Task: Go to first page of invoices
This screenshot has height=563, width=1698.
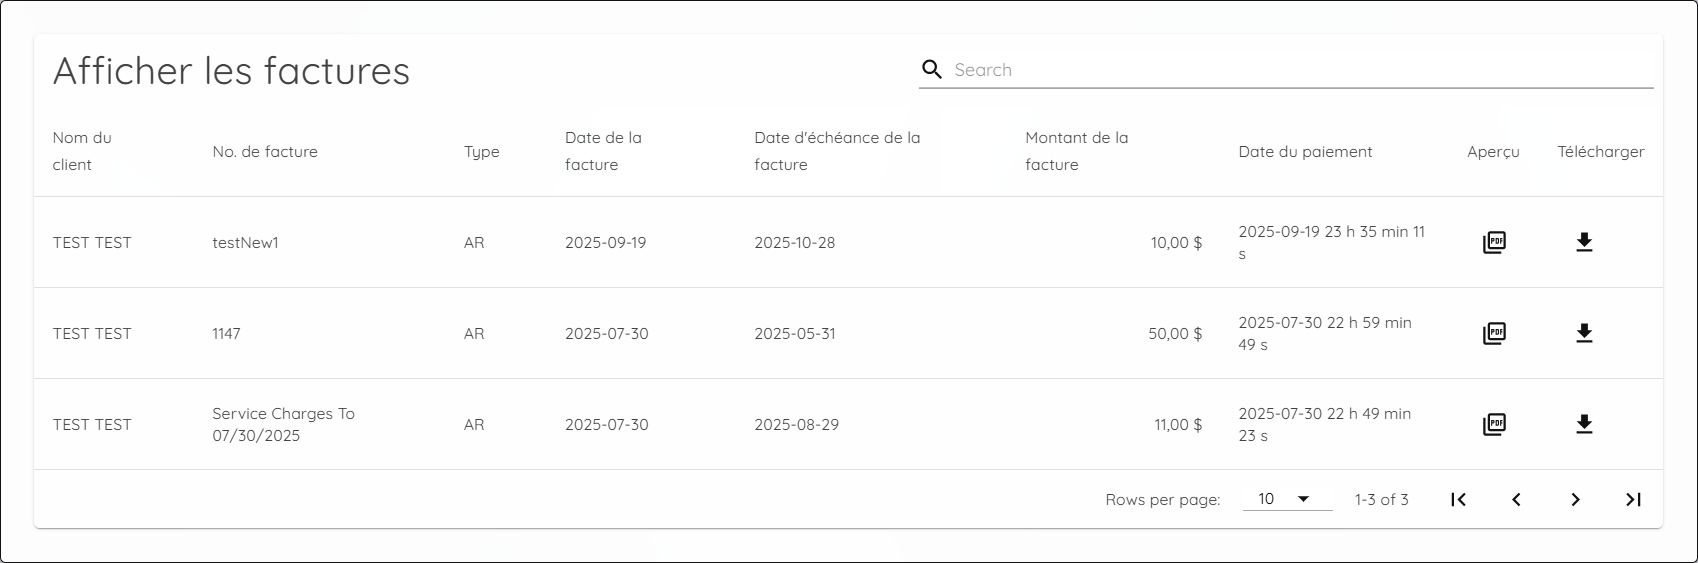Action: pyautogui.click(x=1458, y=499)
